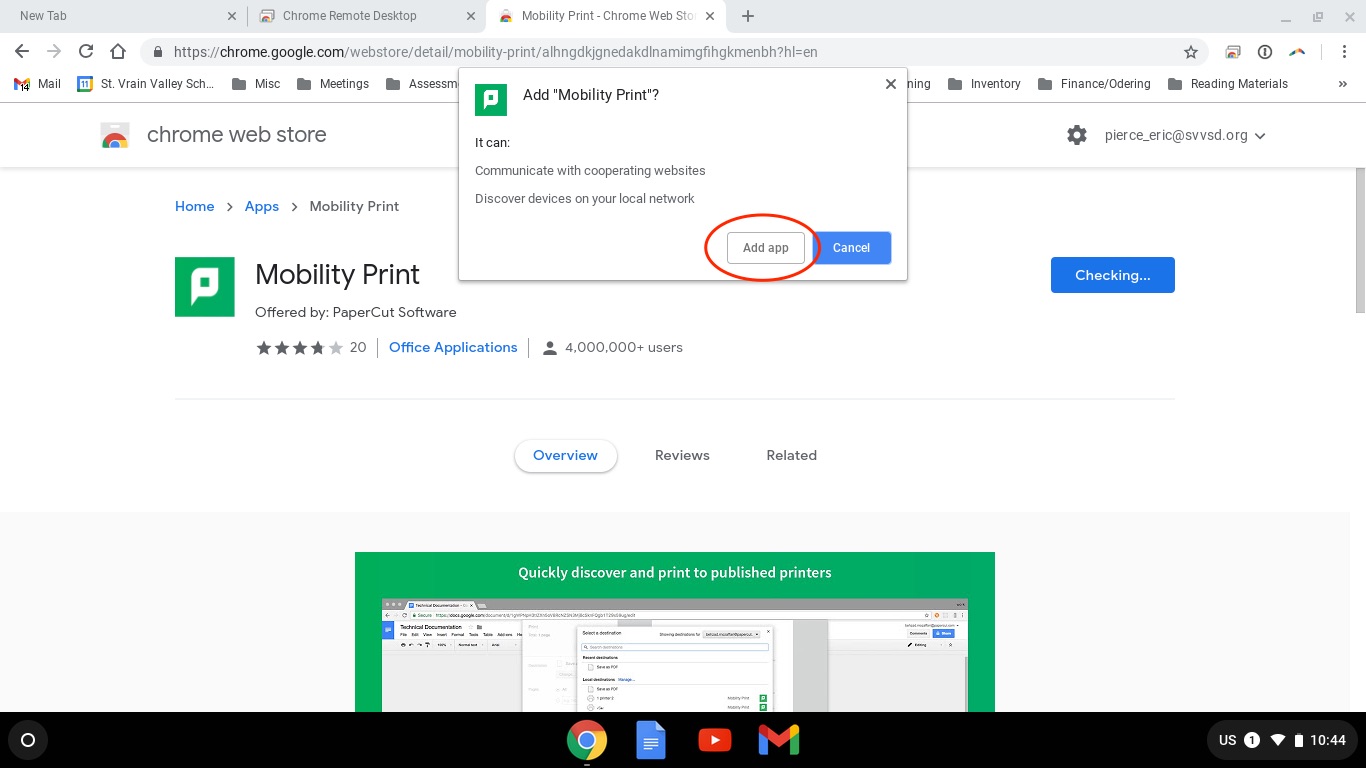Open the Wi-Fi status icon in tray
This screenshot has width=1366, height=768.
(1277, 740)
